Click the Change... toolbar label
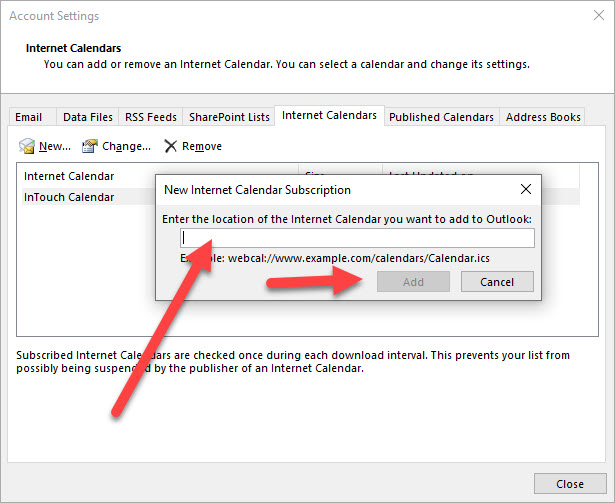Image resolution: width=615 pixels, height=503 pixels. [126, 146]
